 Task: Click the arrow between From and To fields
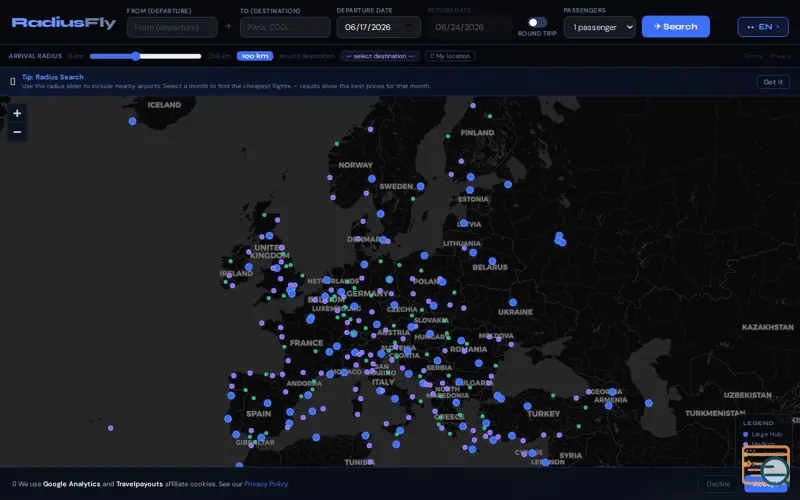coord(228,27)
